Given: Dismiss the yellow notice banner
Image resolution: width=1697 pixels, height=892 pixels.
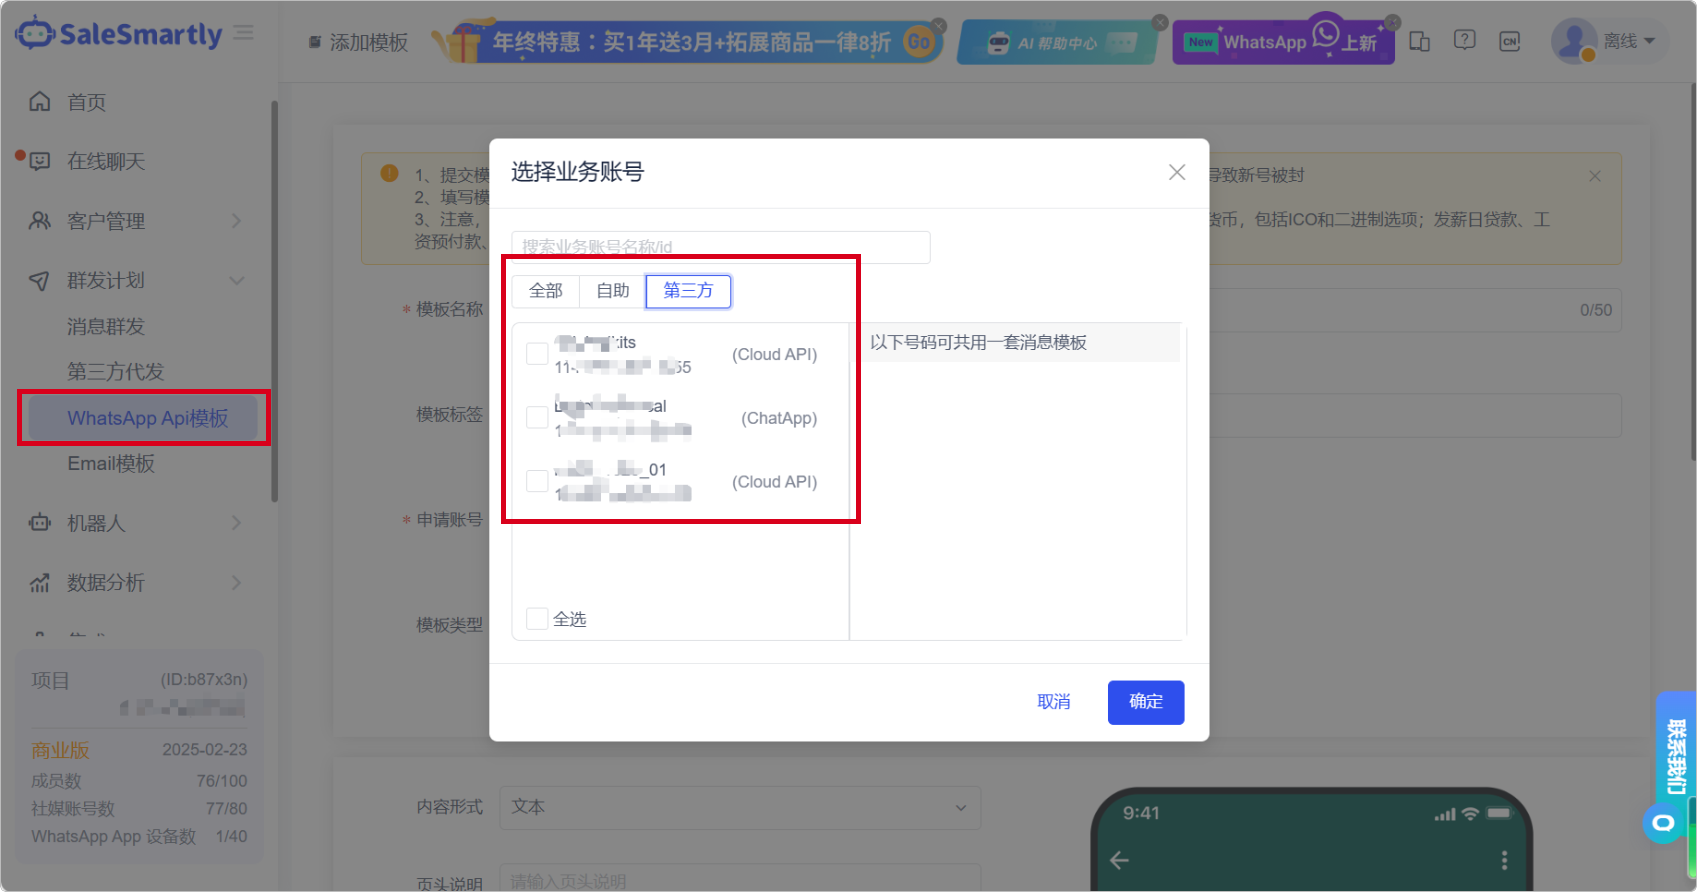Looking at the screenshot, I should point(1595,176).
